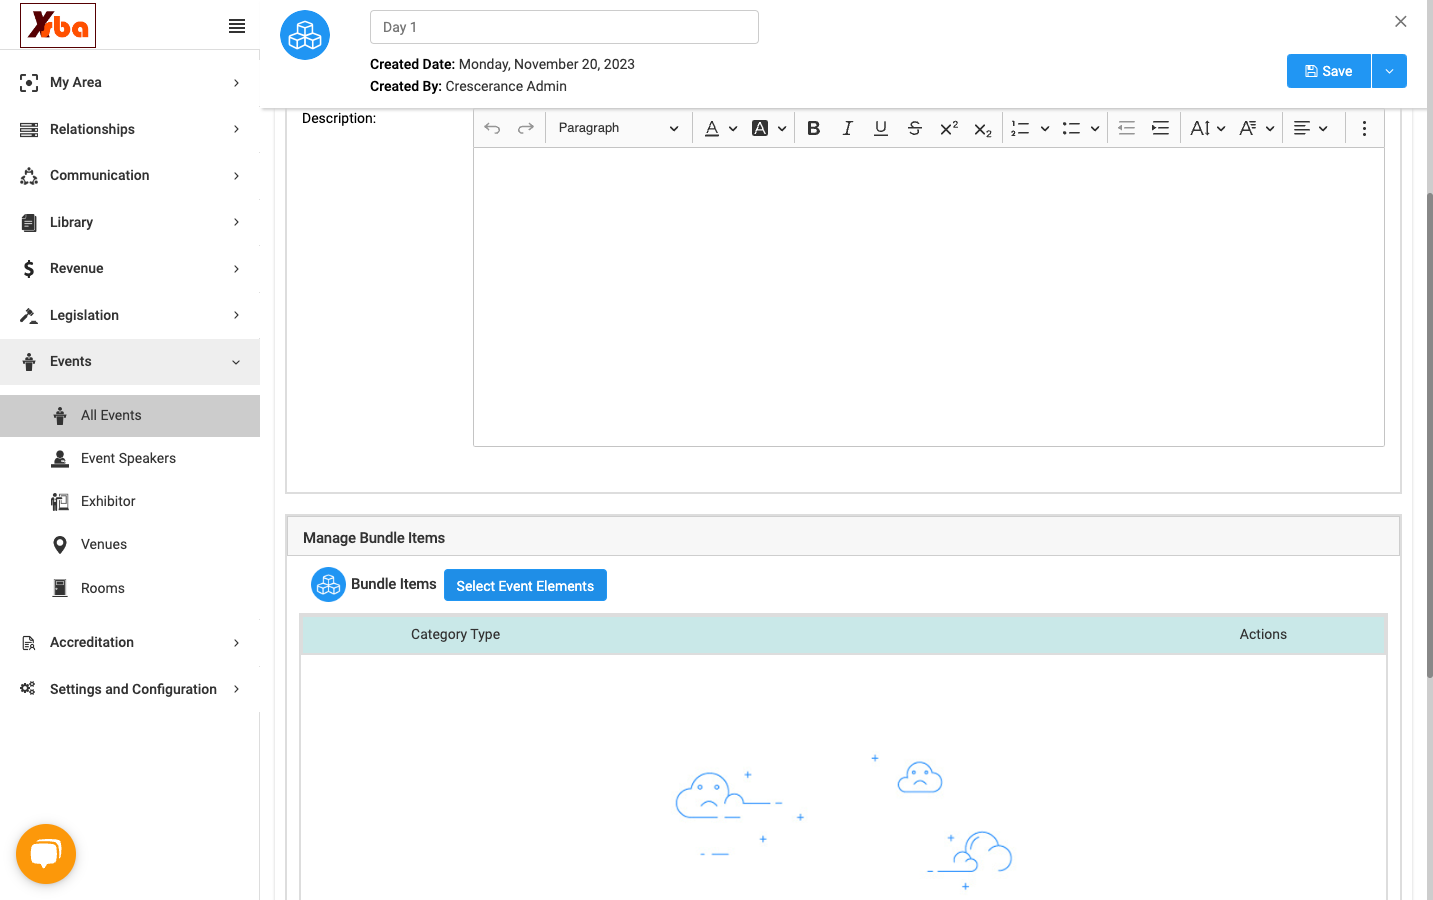Expand the Communication menu

(x=130, y=176)
